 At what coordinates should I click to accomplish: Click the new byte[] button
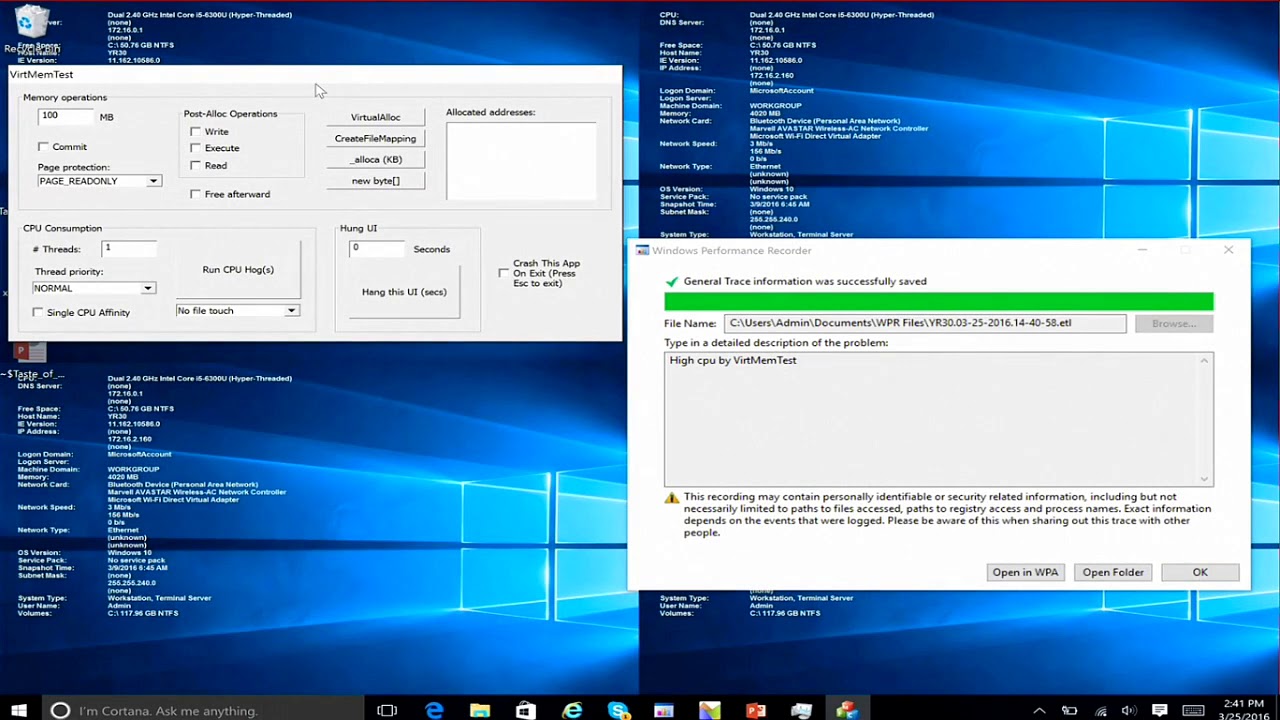coord(375,180)
